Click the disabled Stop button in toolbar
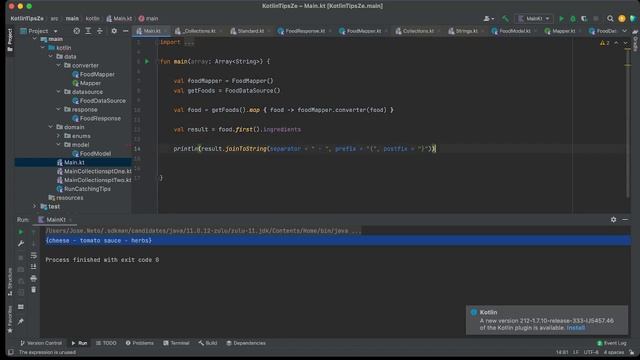640x360 pixels. click(x=596, y=18)
